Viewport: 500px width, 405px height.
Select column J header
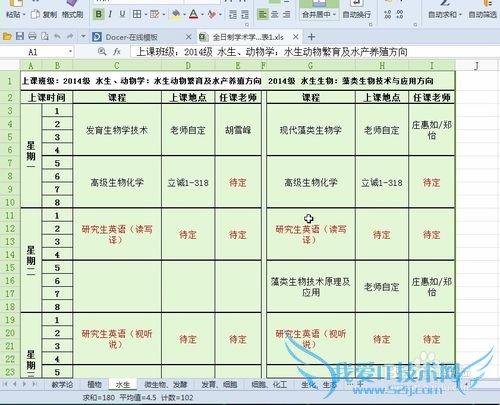click(477, 66)
